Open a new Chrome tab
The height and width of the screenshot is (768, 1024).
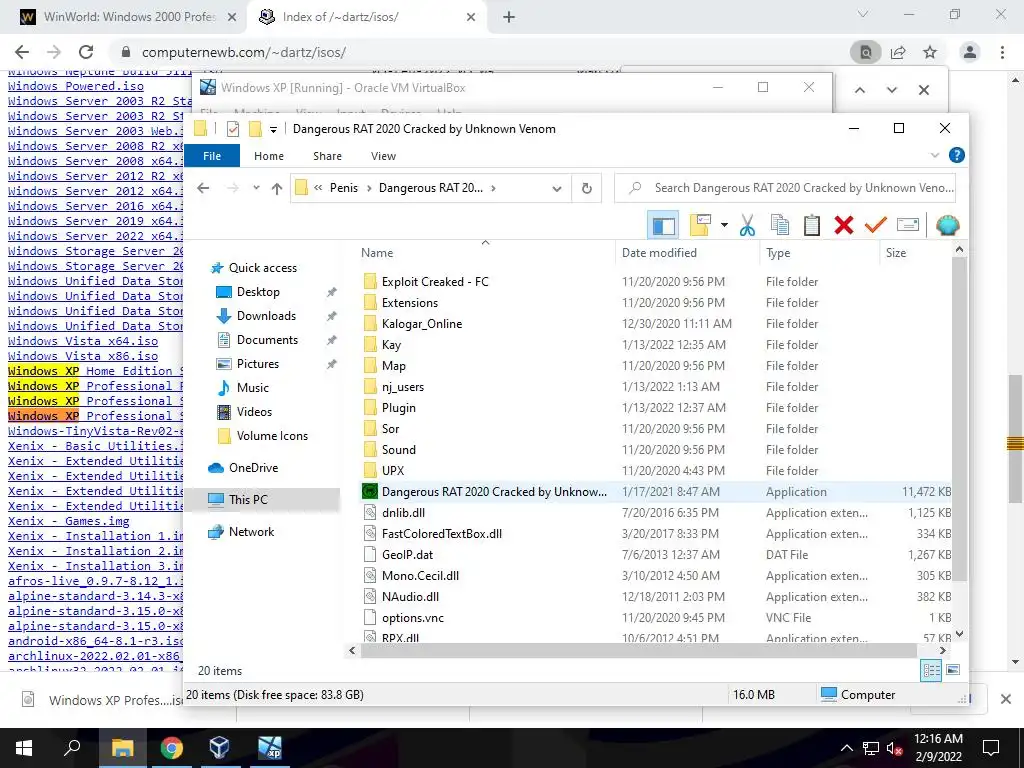click(509, 17)
